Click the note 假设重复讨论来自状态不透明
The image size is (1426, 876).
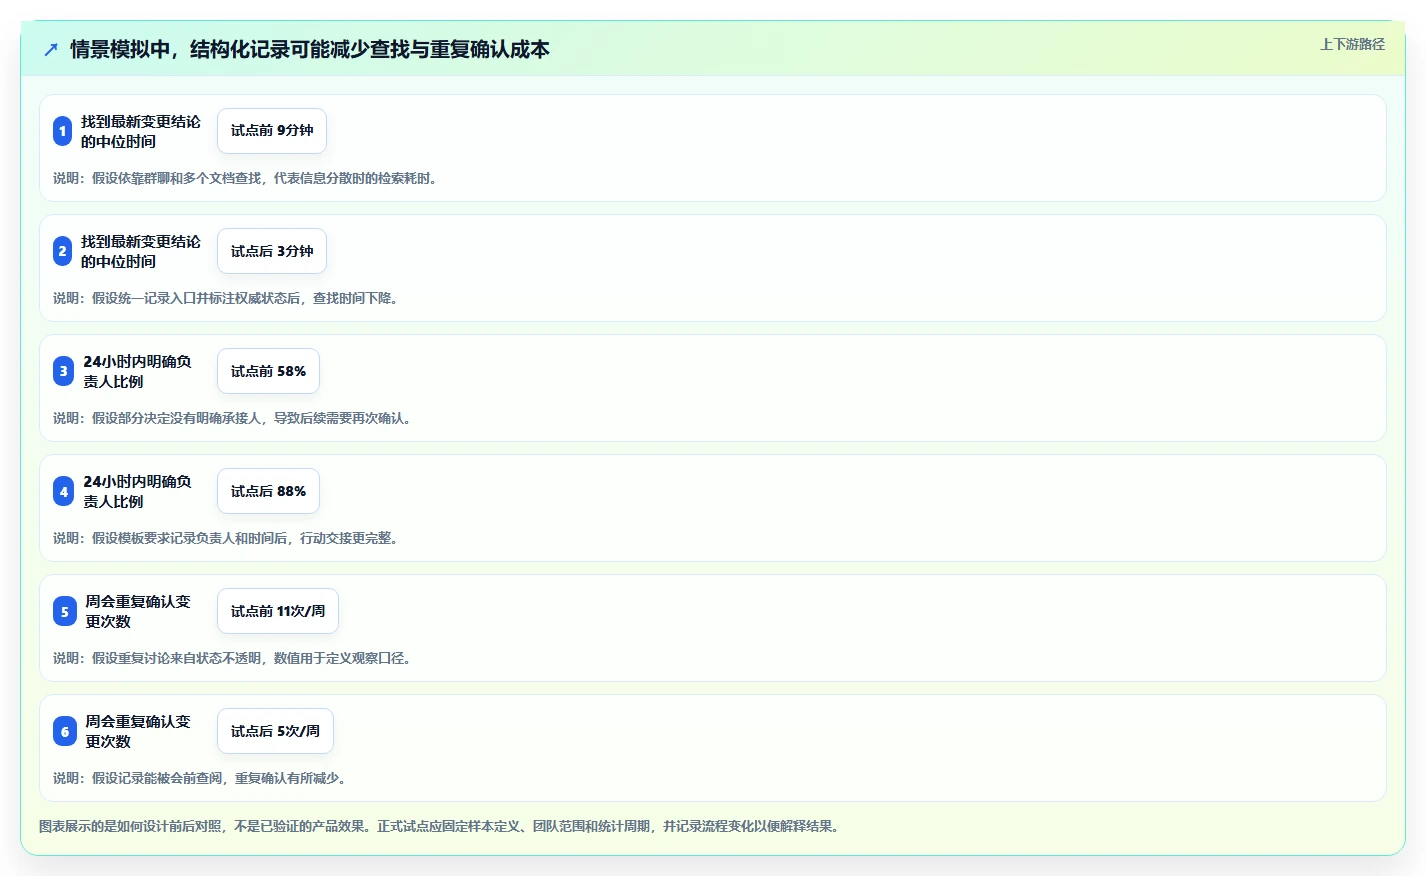coord(232,658)
